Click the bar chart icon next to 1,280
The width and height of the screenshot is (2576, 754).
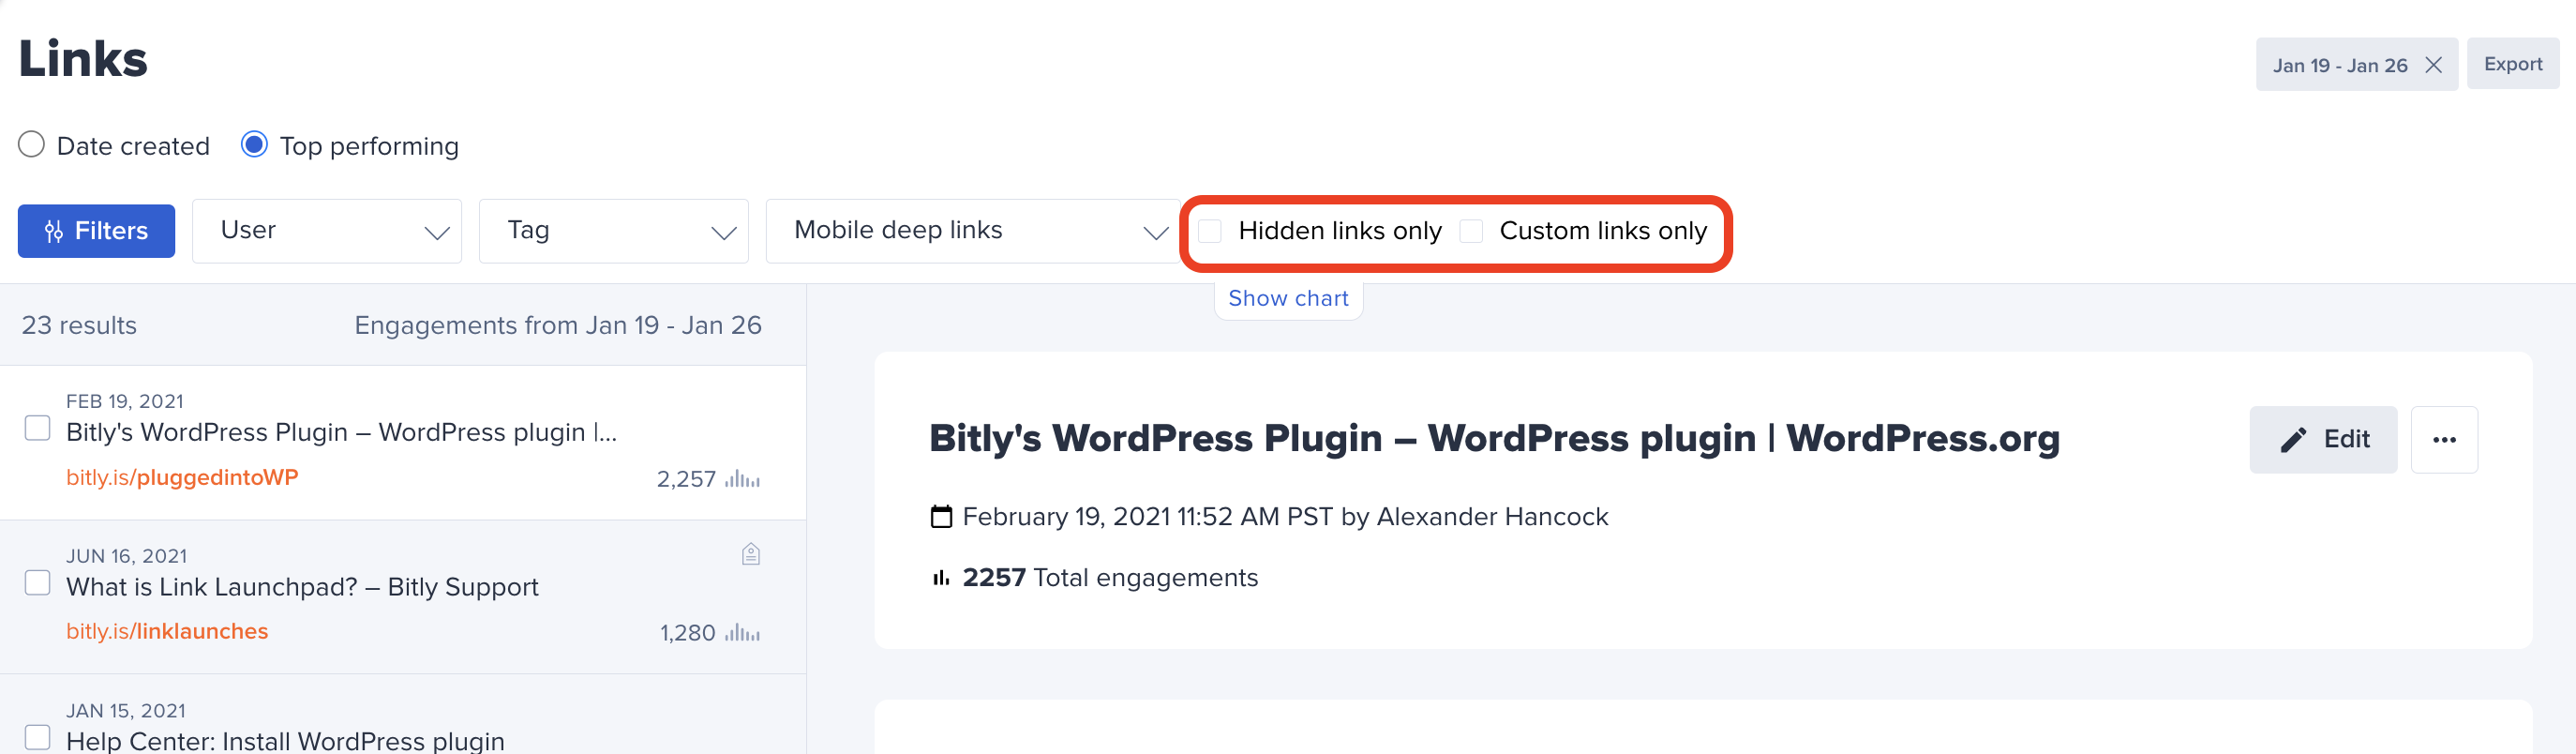(742, 633)
